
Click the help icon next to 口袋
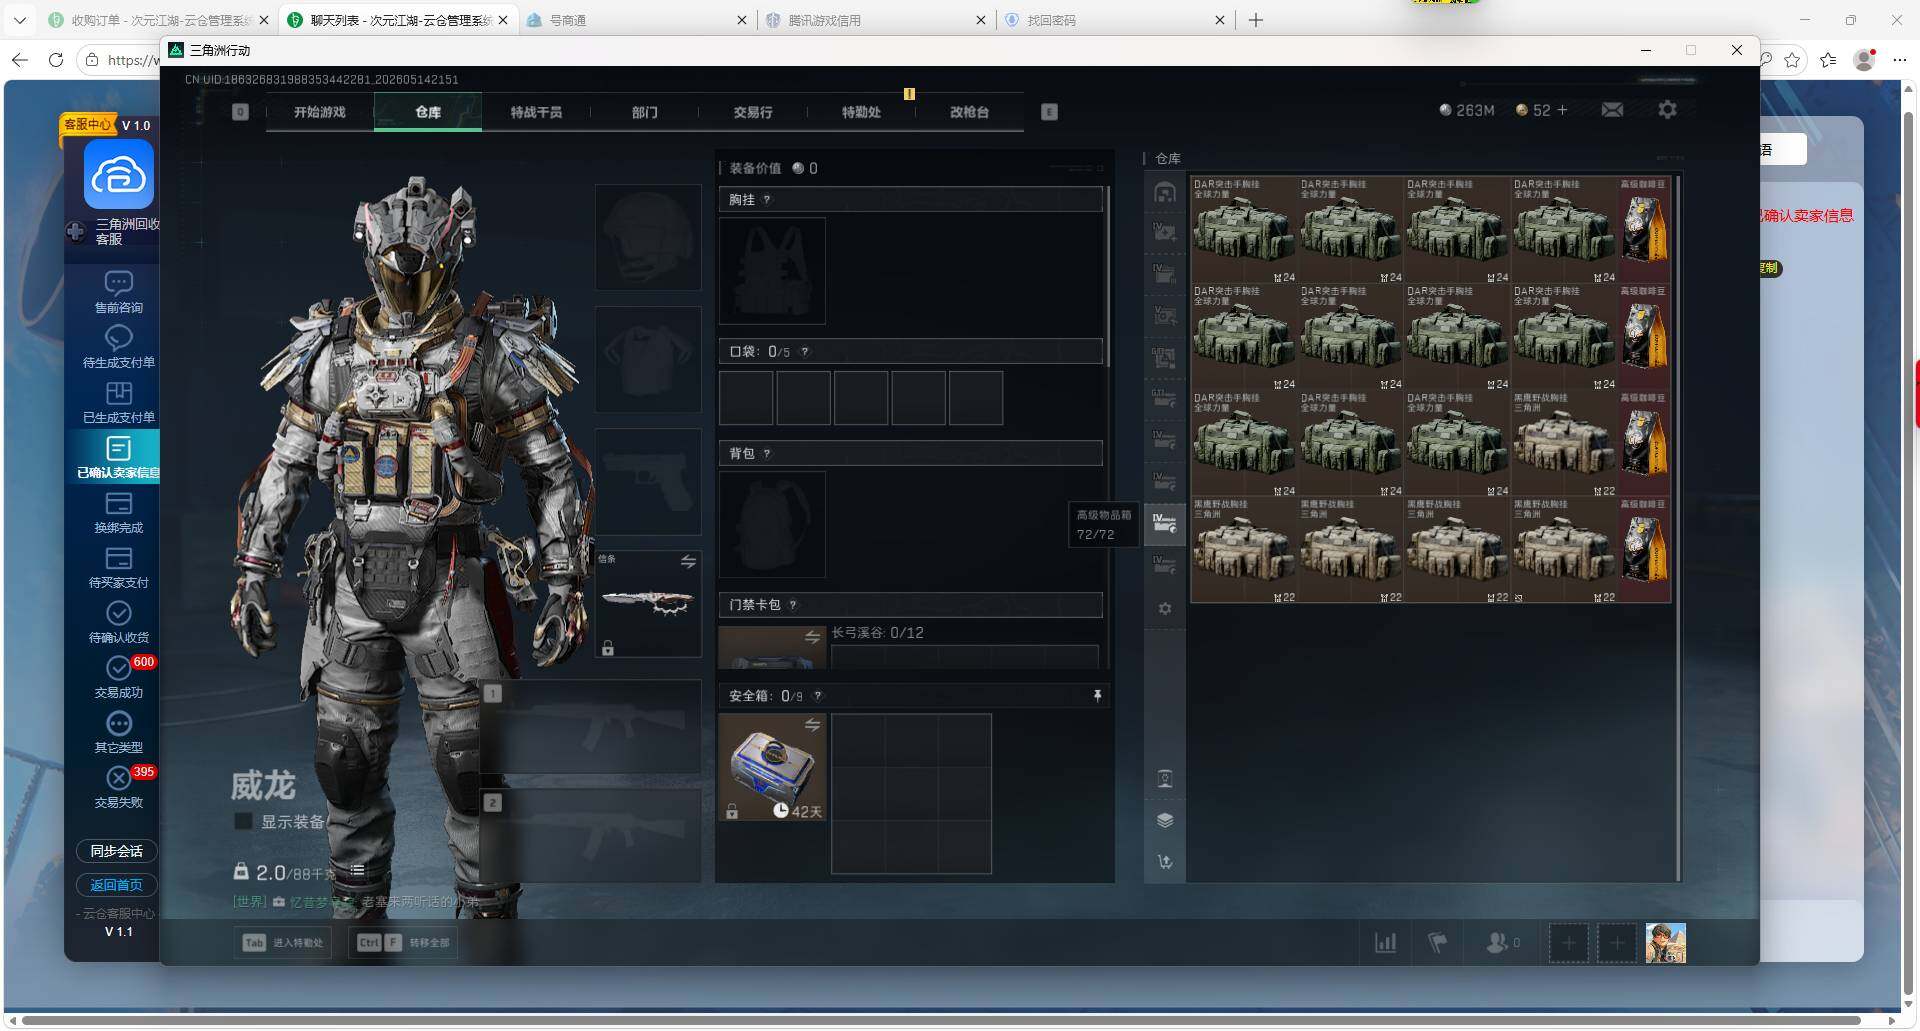804,352
